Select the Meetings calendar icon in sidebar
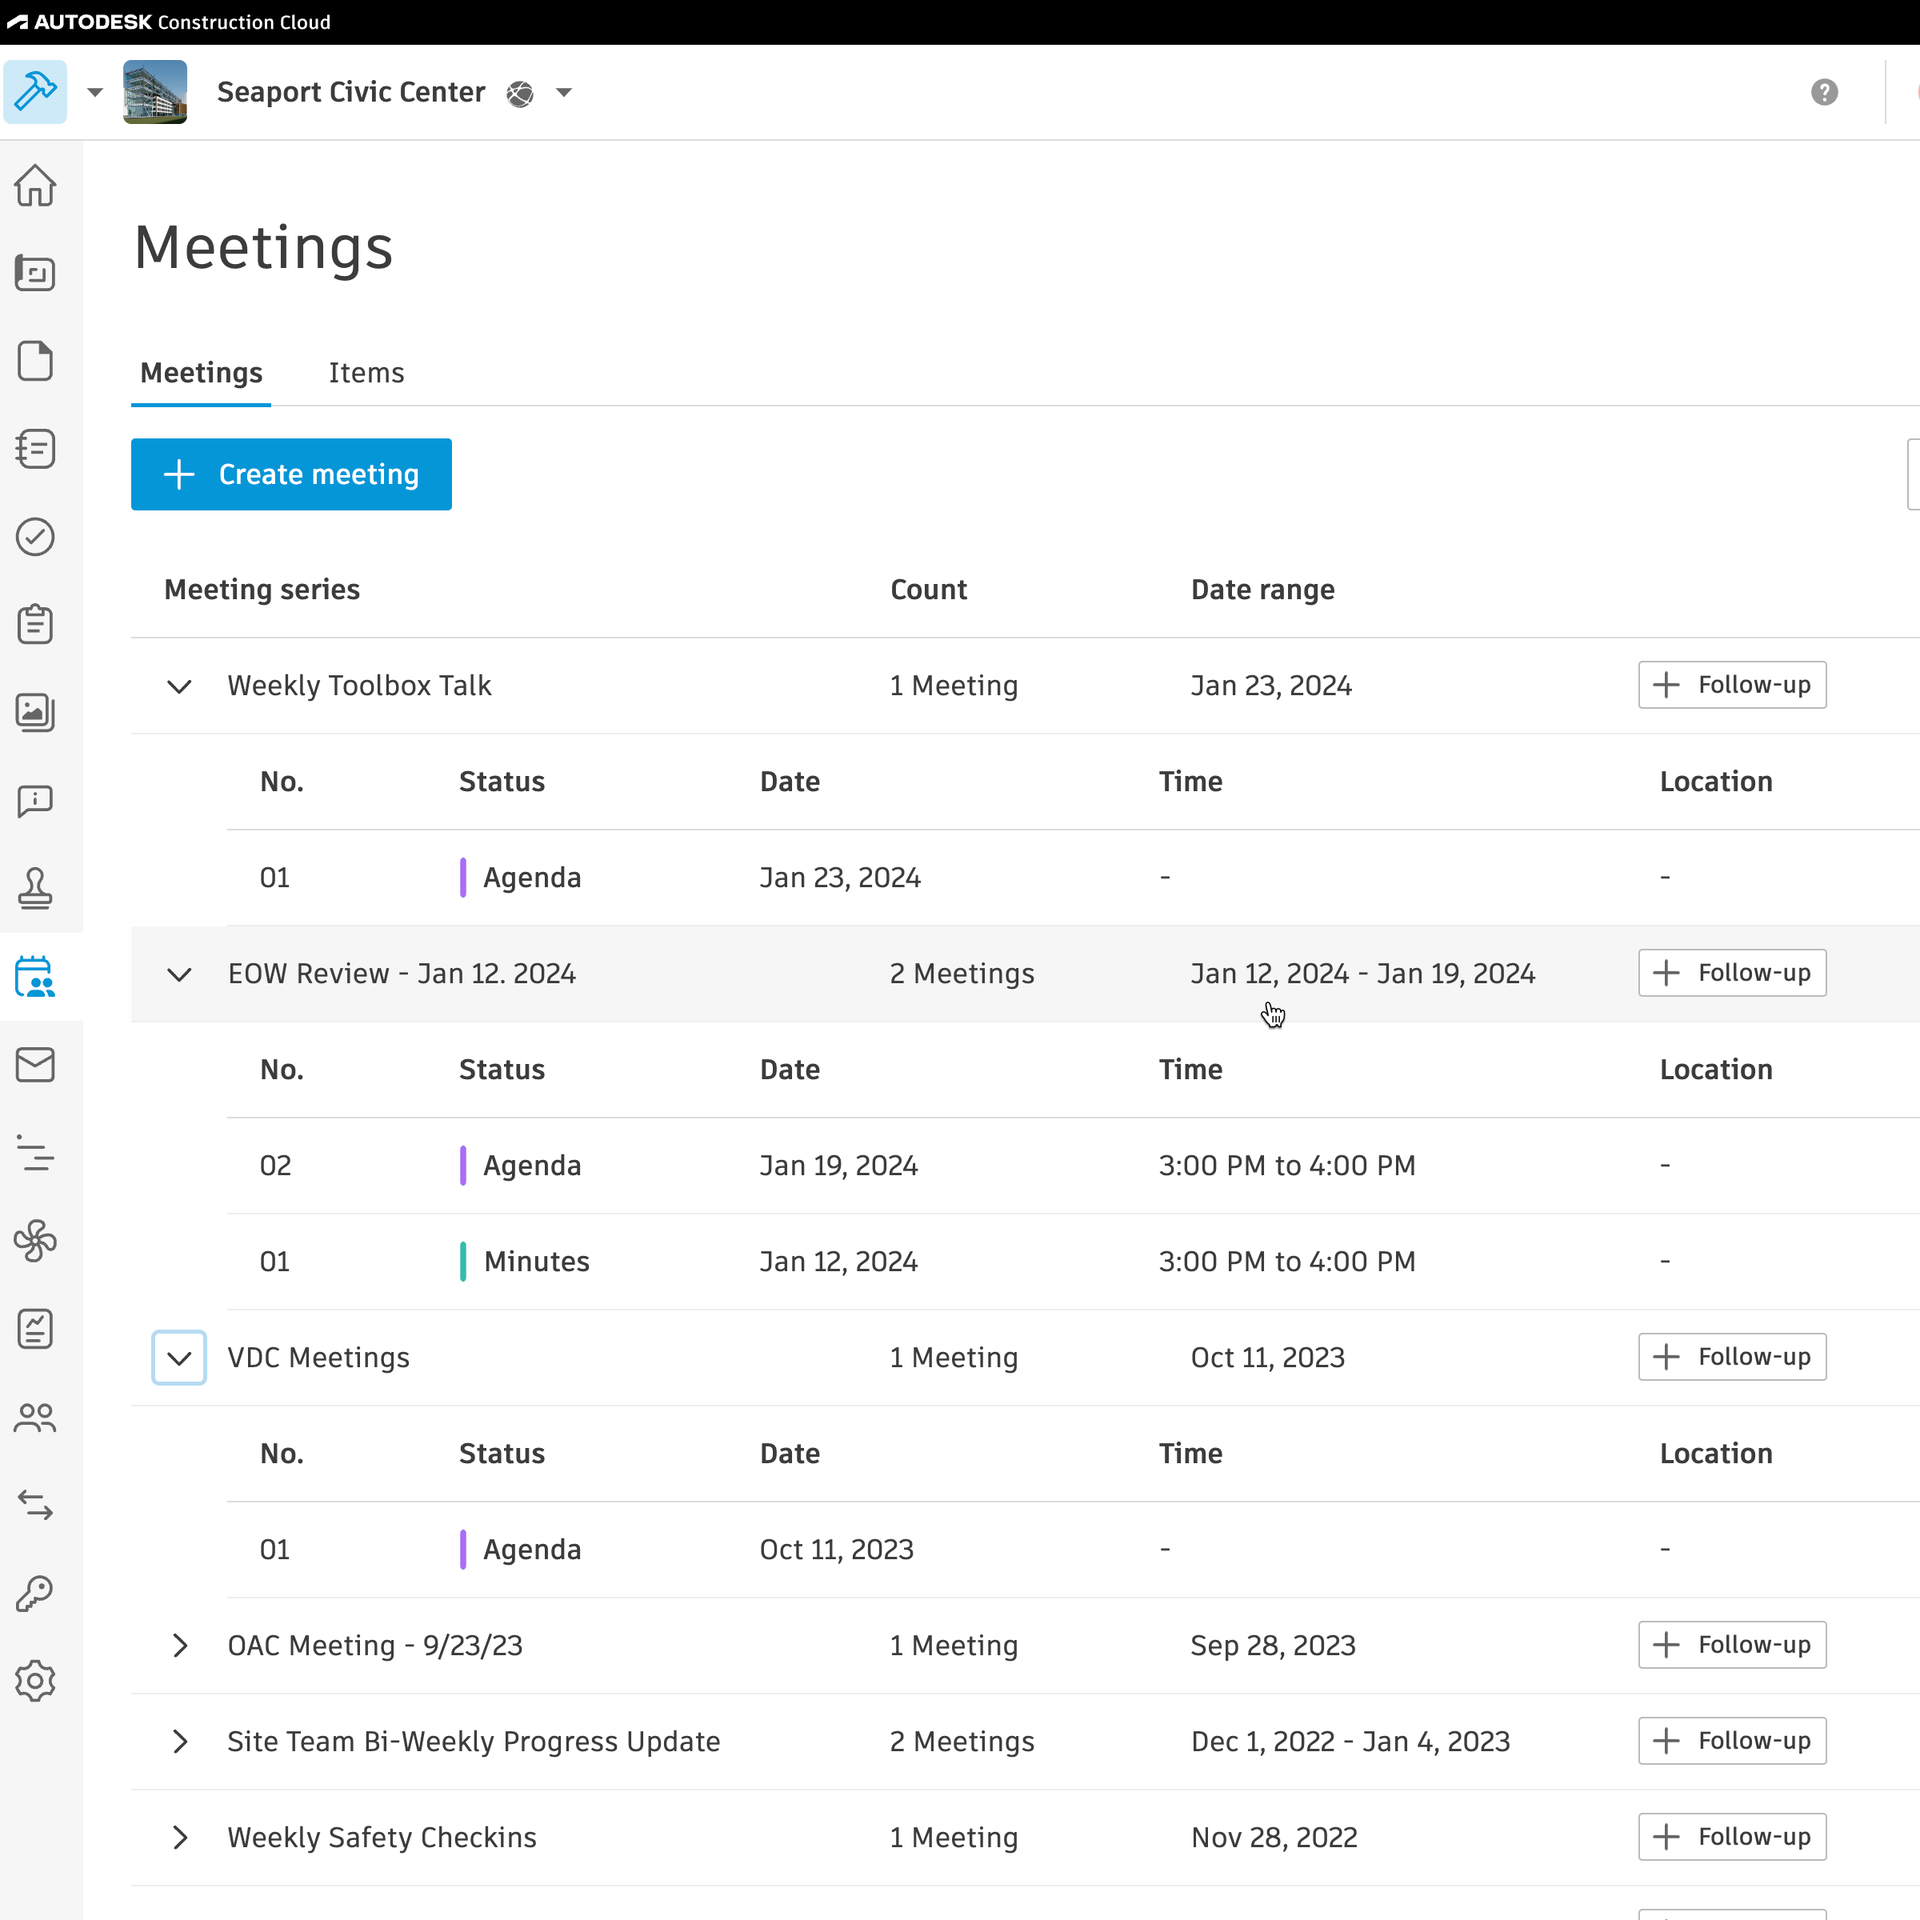 tap(35, 977)
